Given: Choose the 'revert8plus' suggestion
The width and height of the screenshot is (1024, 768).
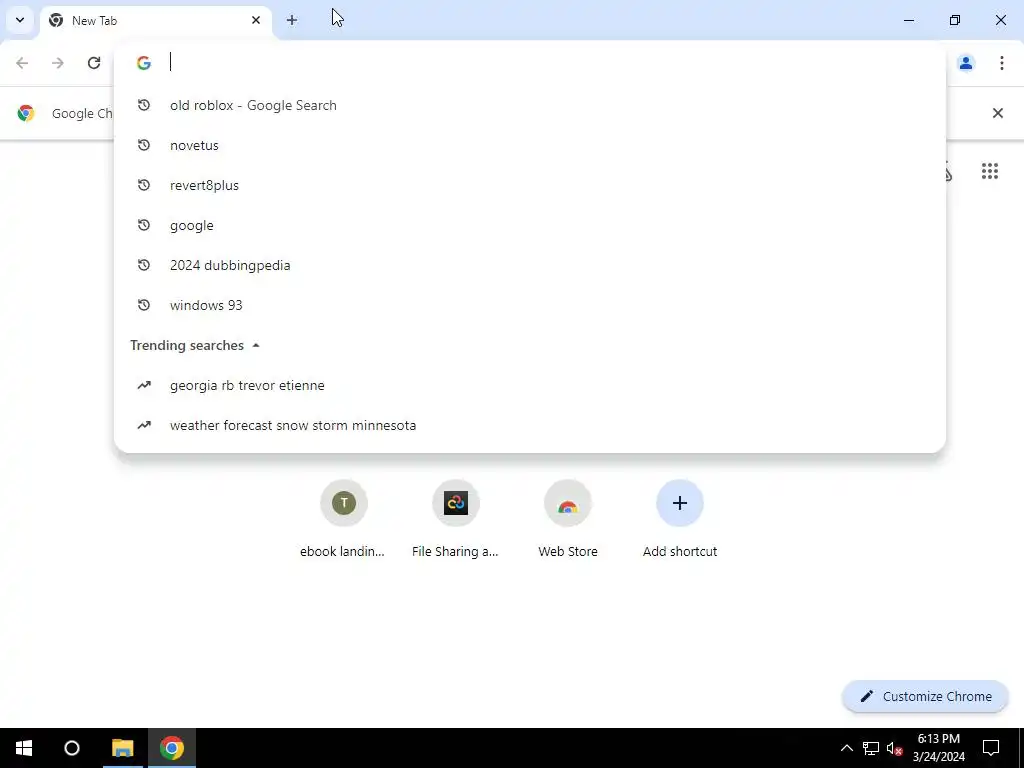Looking at the screenshot, I should [x=530, y=185].
